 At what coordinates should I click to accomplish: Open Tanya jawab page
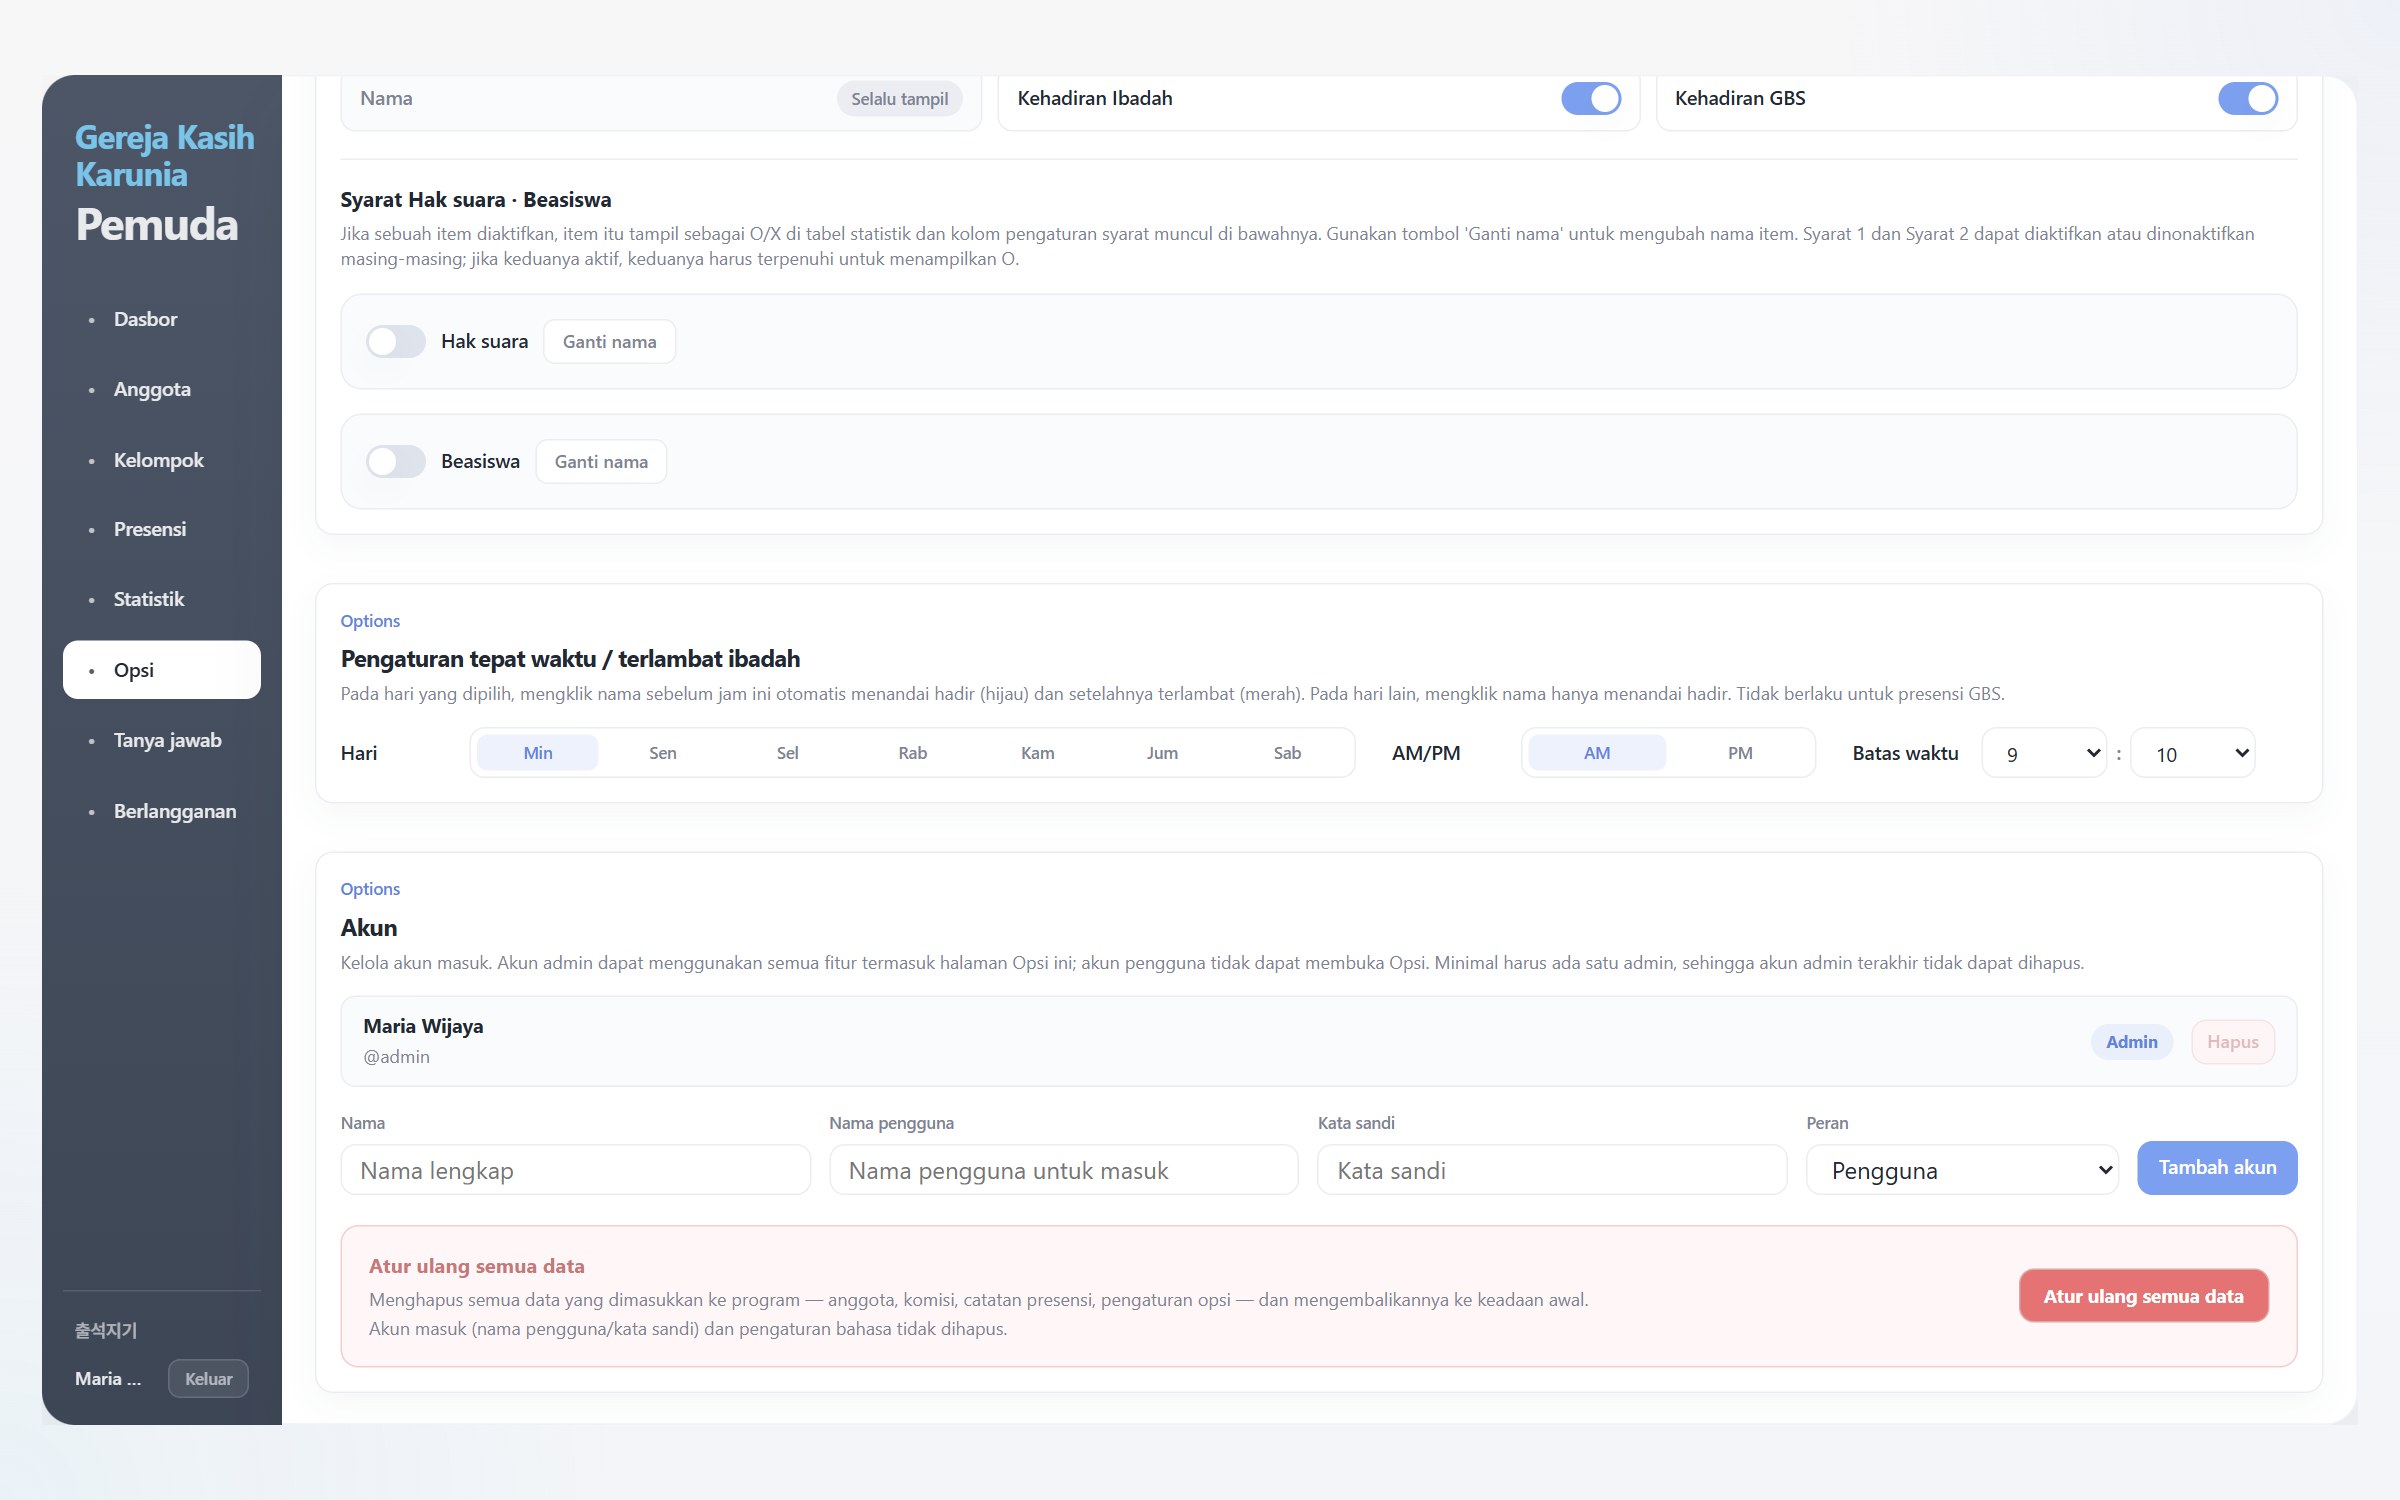(x=161, y=741)
